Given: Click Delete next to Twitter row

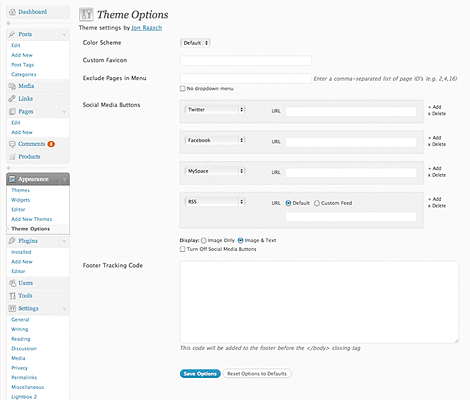Looking at the screenshot, I should 437,114.
